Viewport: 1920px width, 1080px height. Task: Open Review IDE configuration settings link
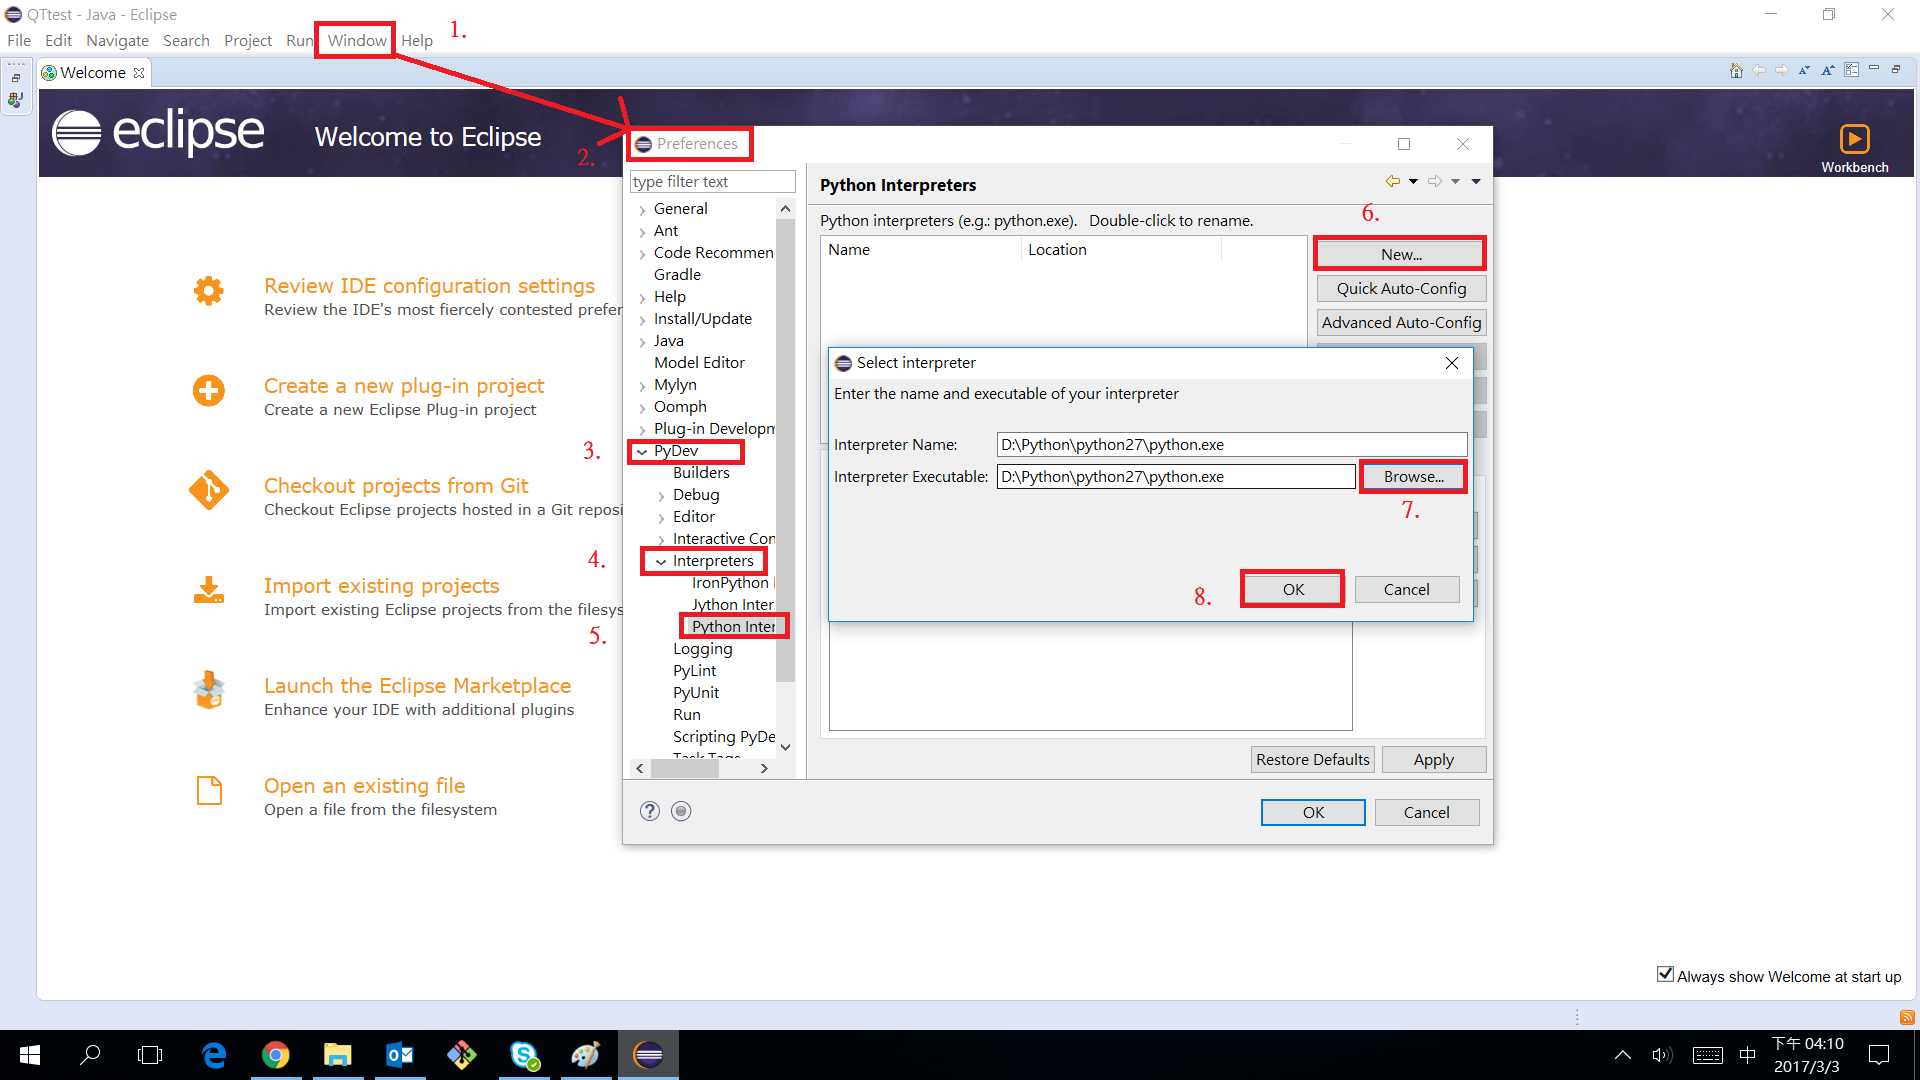tap(429, 286)
